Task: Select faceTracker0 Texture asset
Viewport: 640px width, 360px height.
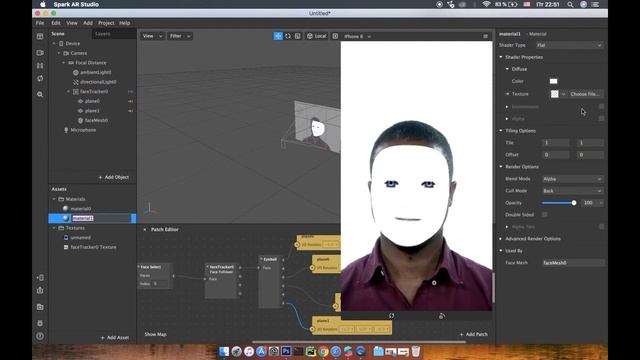Action: pyautogui.click(x=93, y=247)
